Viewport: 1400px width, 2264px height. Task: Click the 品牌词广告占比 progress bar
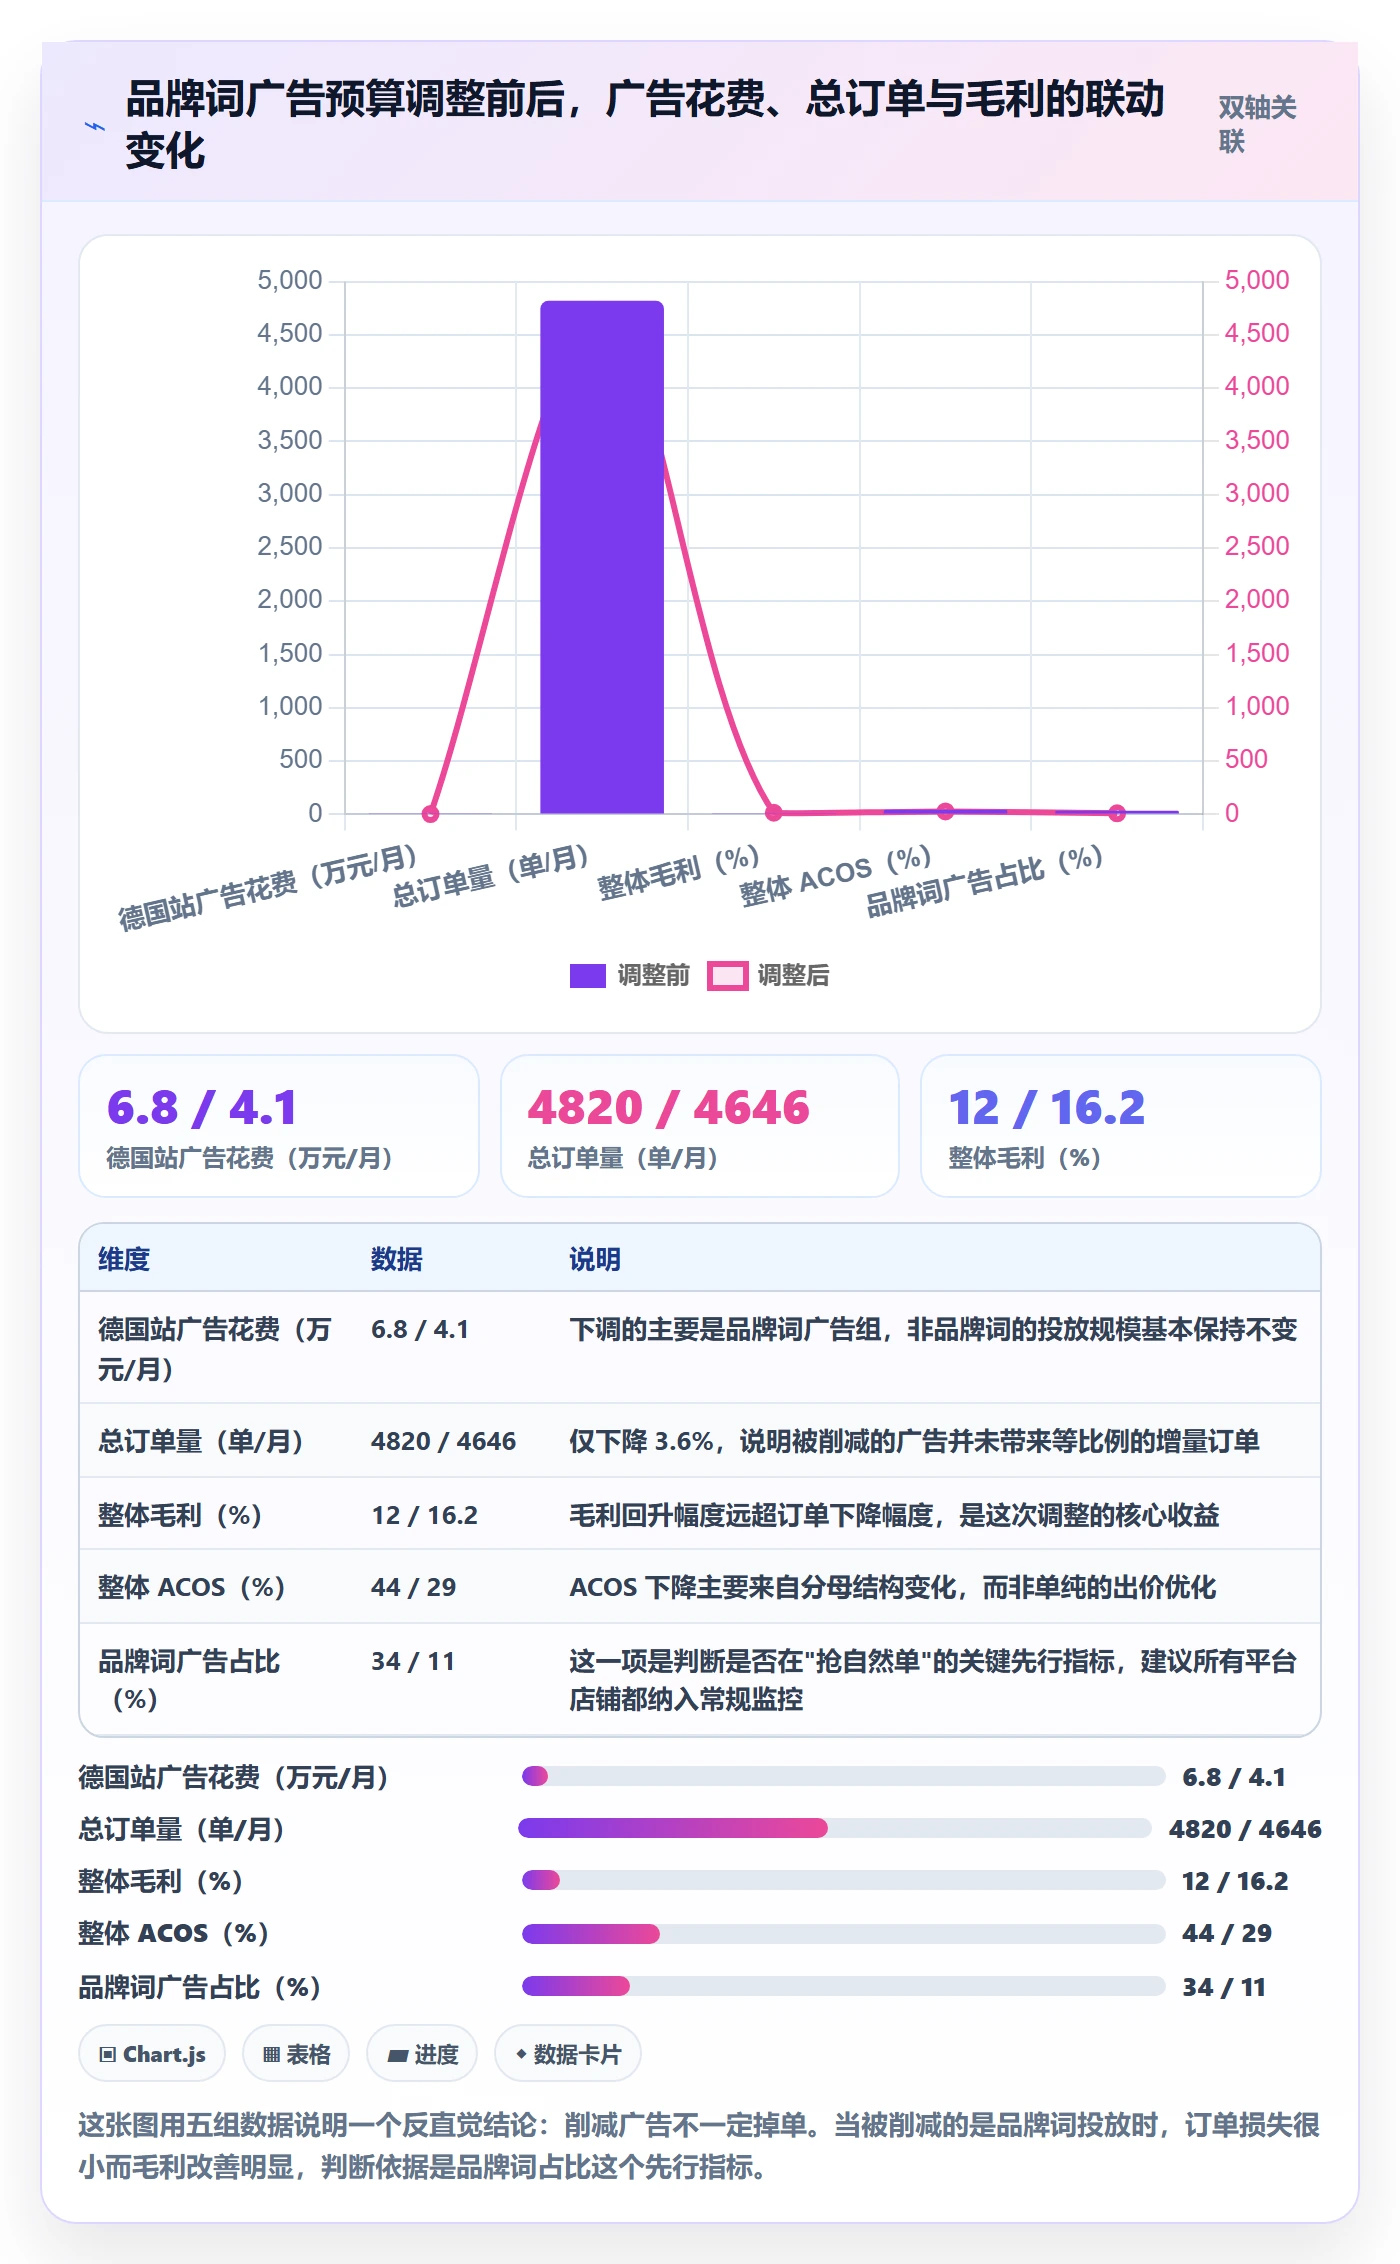coord(843,1986)
